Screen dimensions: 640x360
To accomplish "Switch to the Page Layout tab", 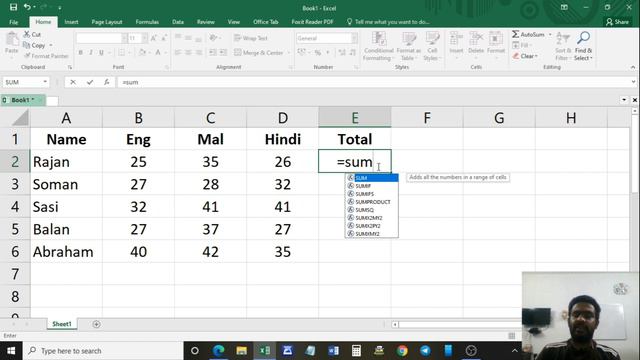I will [107, 22].
